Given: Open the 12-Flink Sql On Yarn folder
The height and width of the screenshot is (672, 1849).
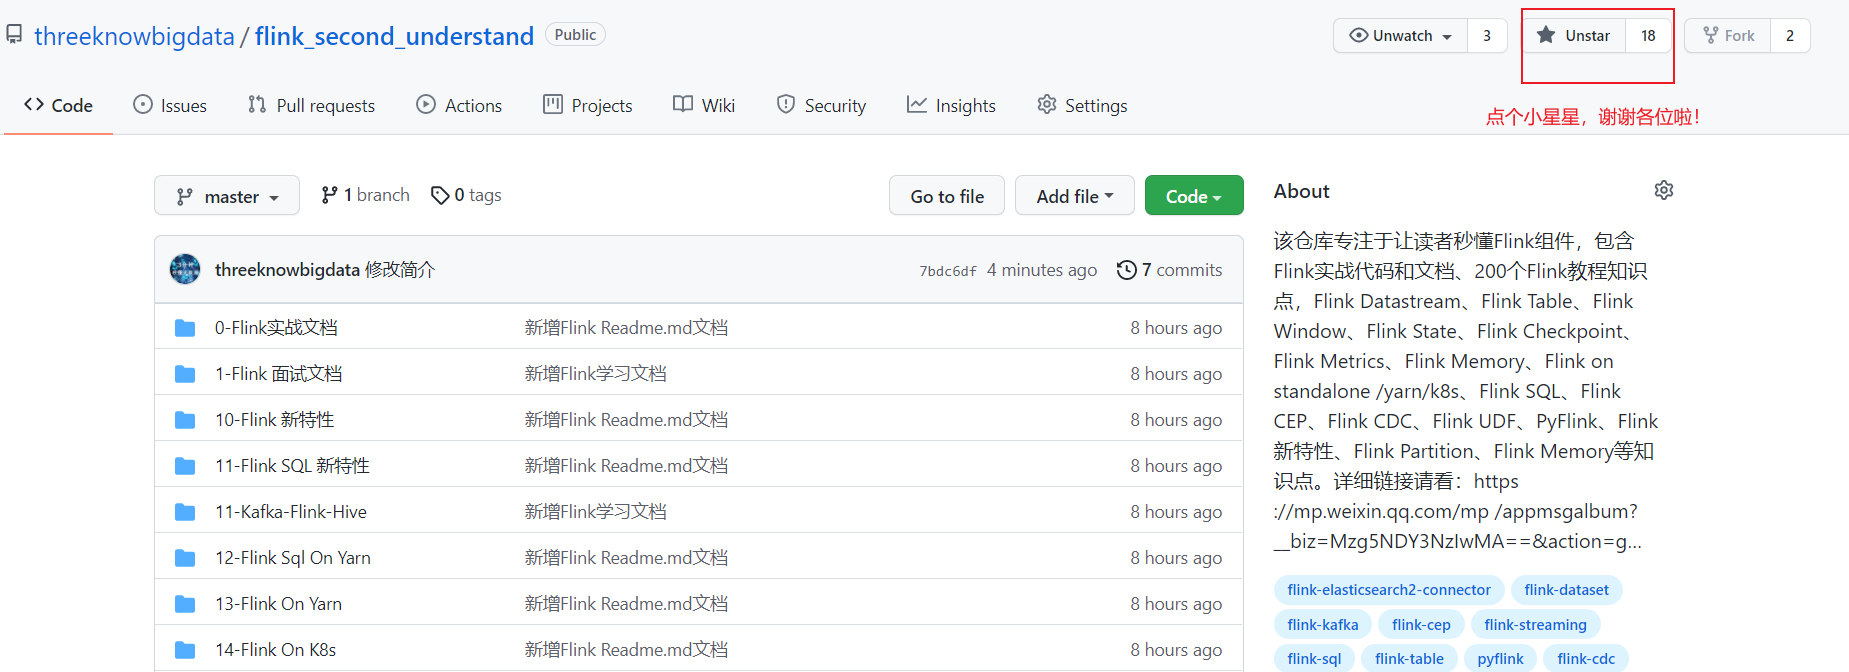Looking at the screenshot, I should (x=293, y=558).
